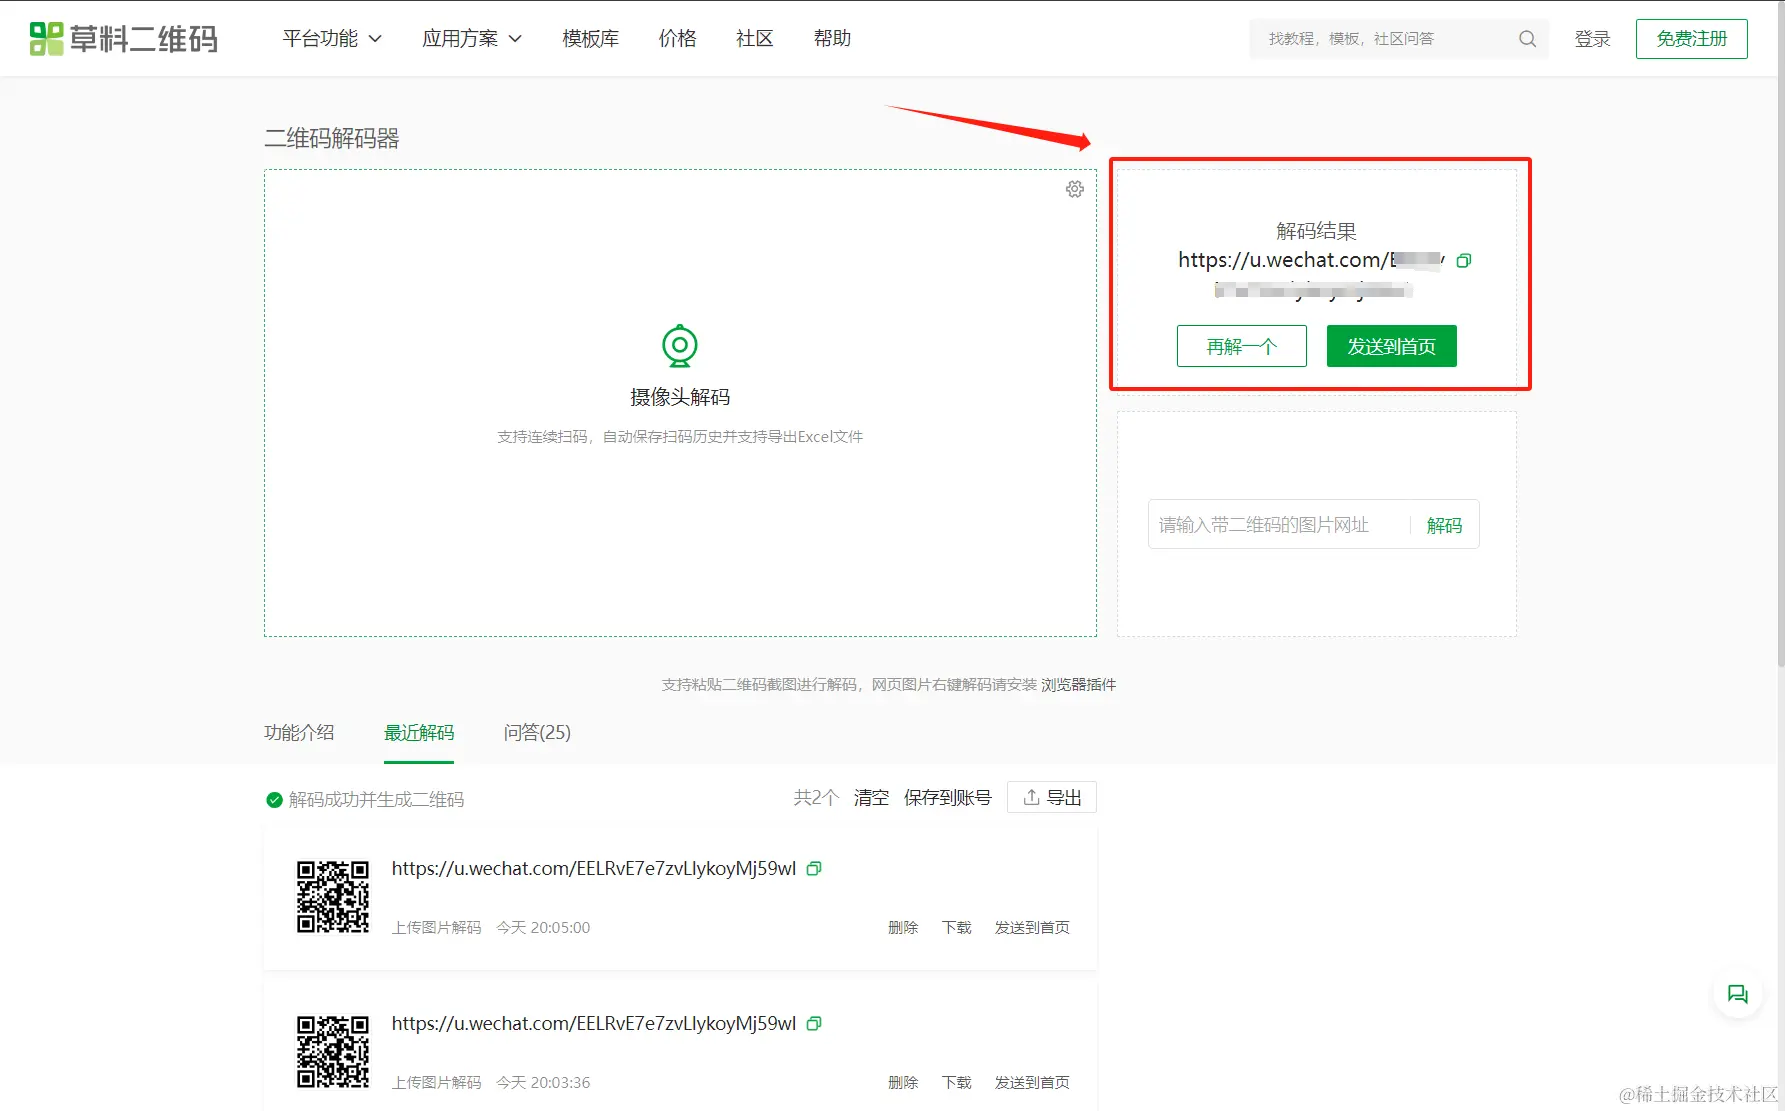Open the 问答(25) tab
Image resolution: width=1785 pixels, height=1111 pixels.
[536, 733]
